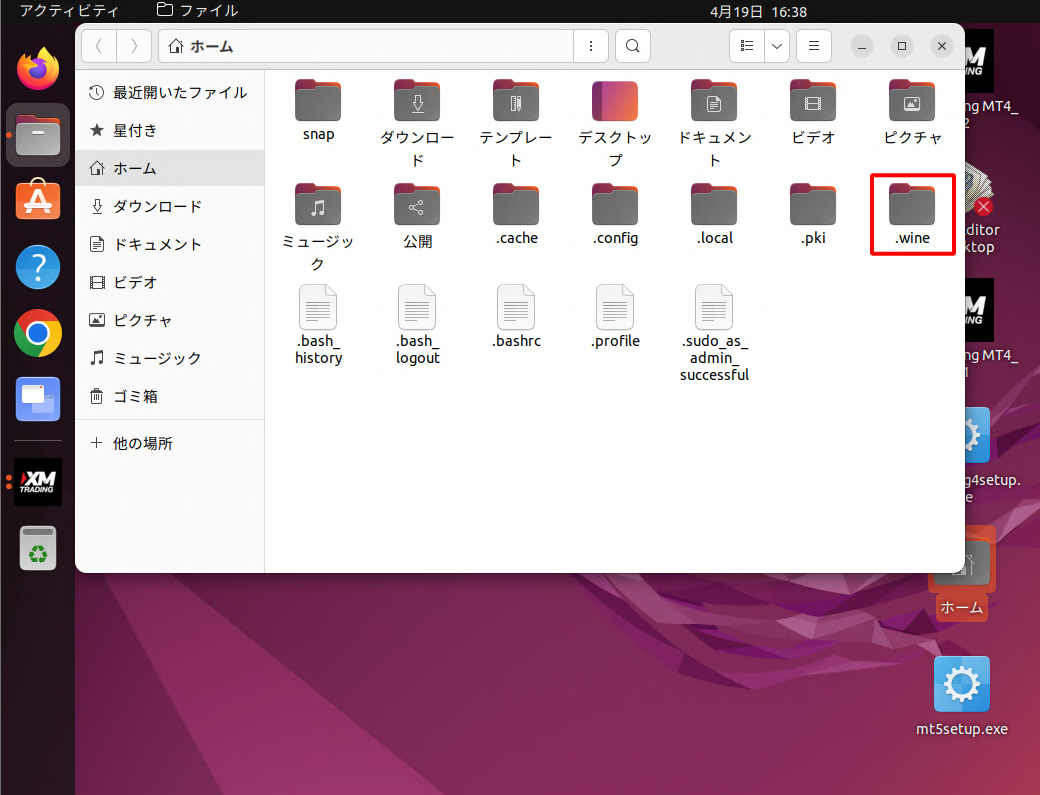This screenshot has width=1040, height=795.
Task: Open 他の場所 in the sidebar
Action: tap(142, 443)
